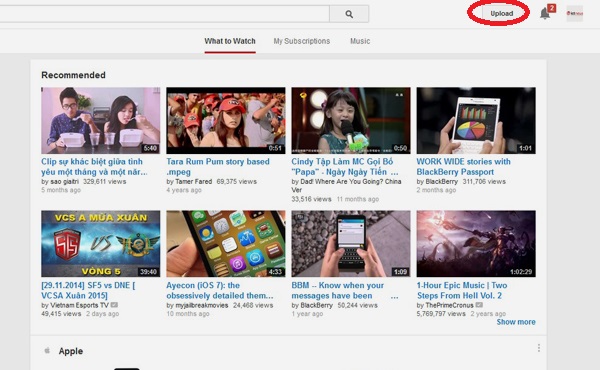The width and height of the screenshot is (600, 370).
Task: Open the Apple channel section heading
Action: click(71, 351)
